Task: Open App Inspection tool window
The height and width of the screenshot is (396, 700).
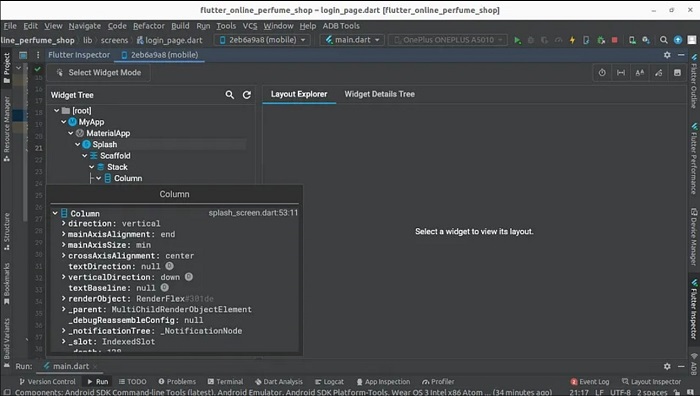Action: 383,382
